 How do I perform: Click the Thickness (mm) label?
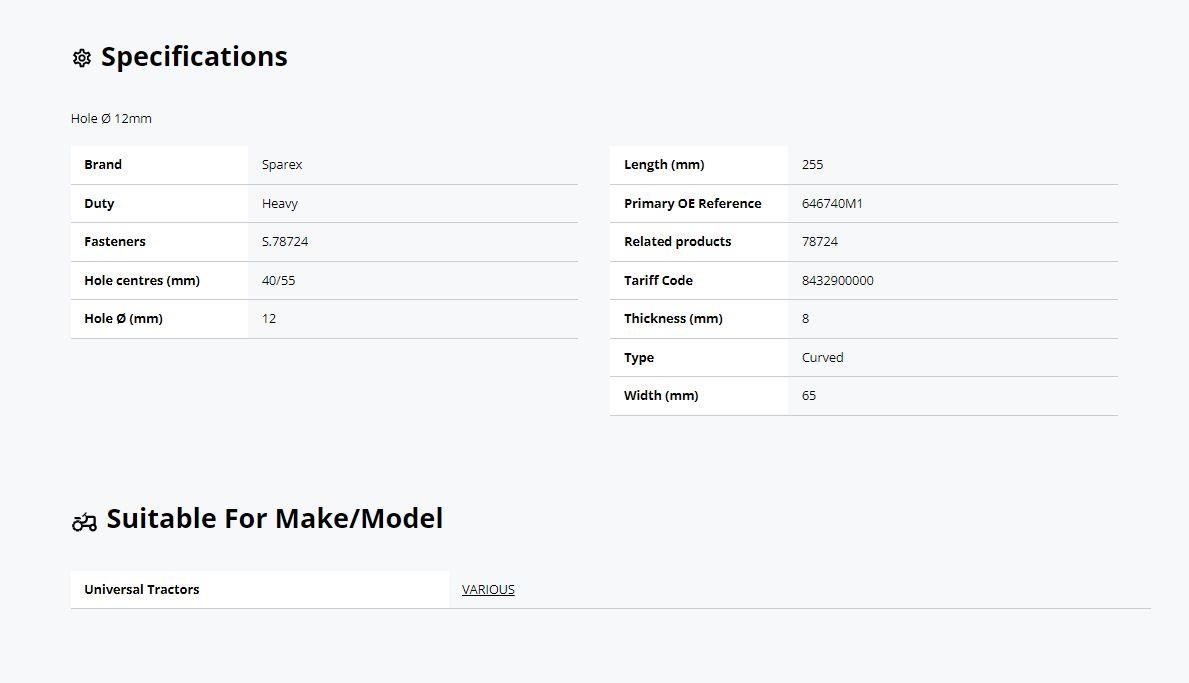click(x=673, y=319)
